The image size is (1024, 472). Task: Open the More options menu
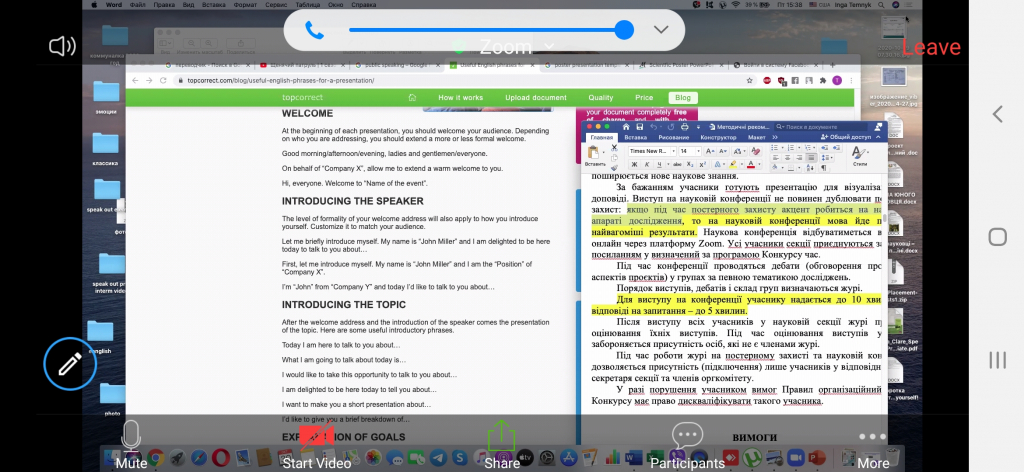pos(873,450)
